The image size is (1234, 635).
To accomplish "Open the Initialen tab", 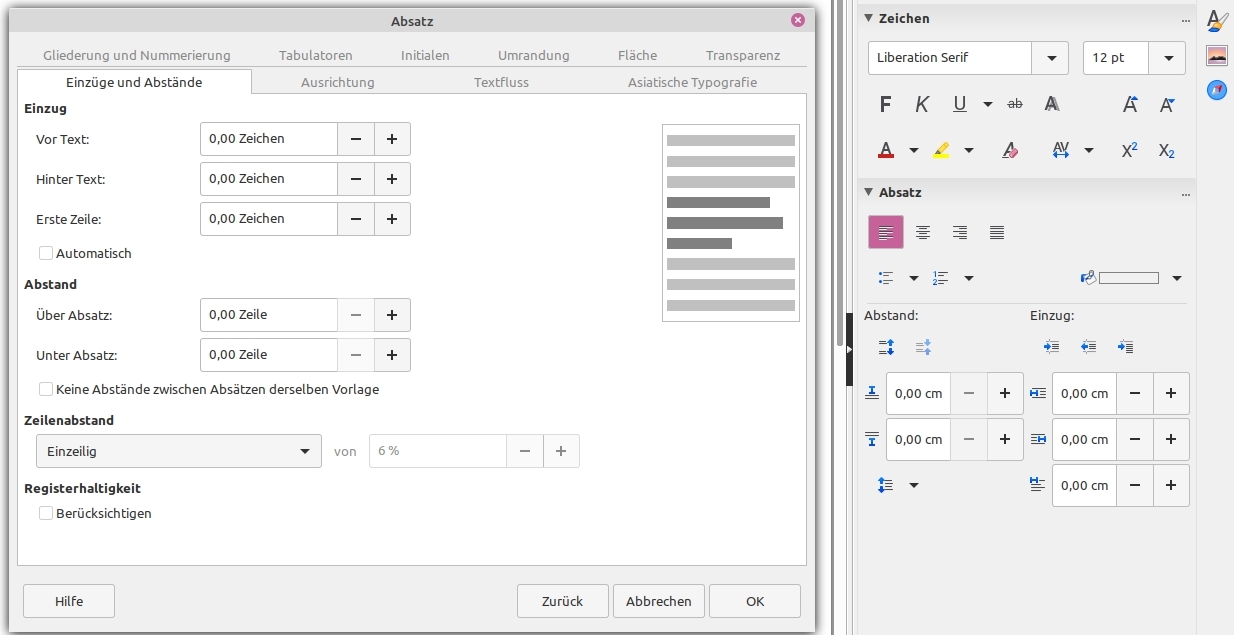I will pos(425,55).
